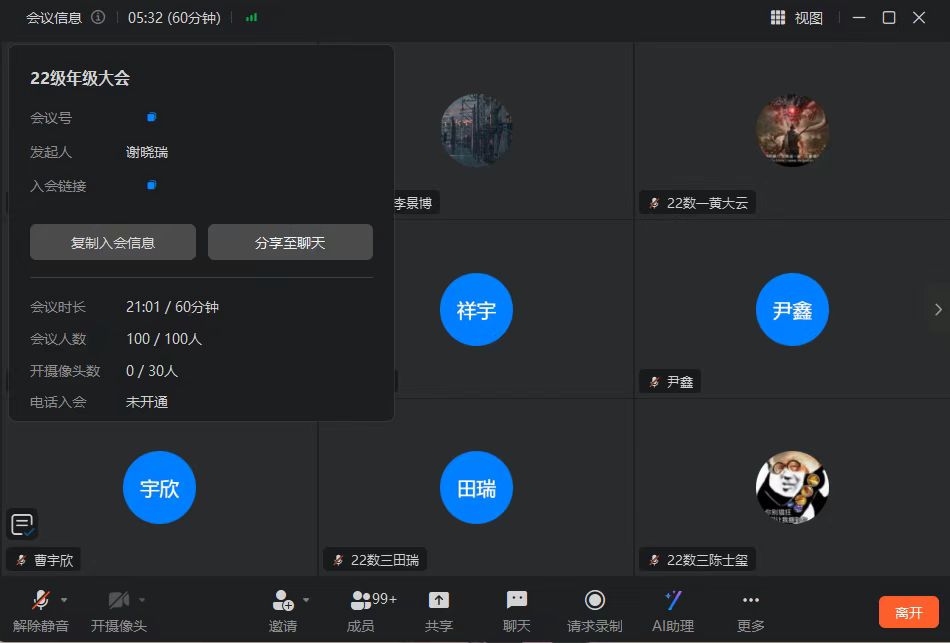This screenshot has height=643, width=950.
Task: Open the Chat panel
Action: pos(516,609)
